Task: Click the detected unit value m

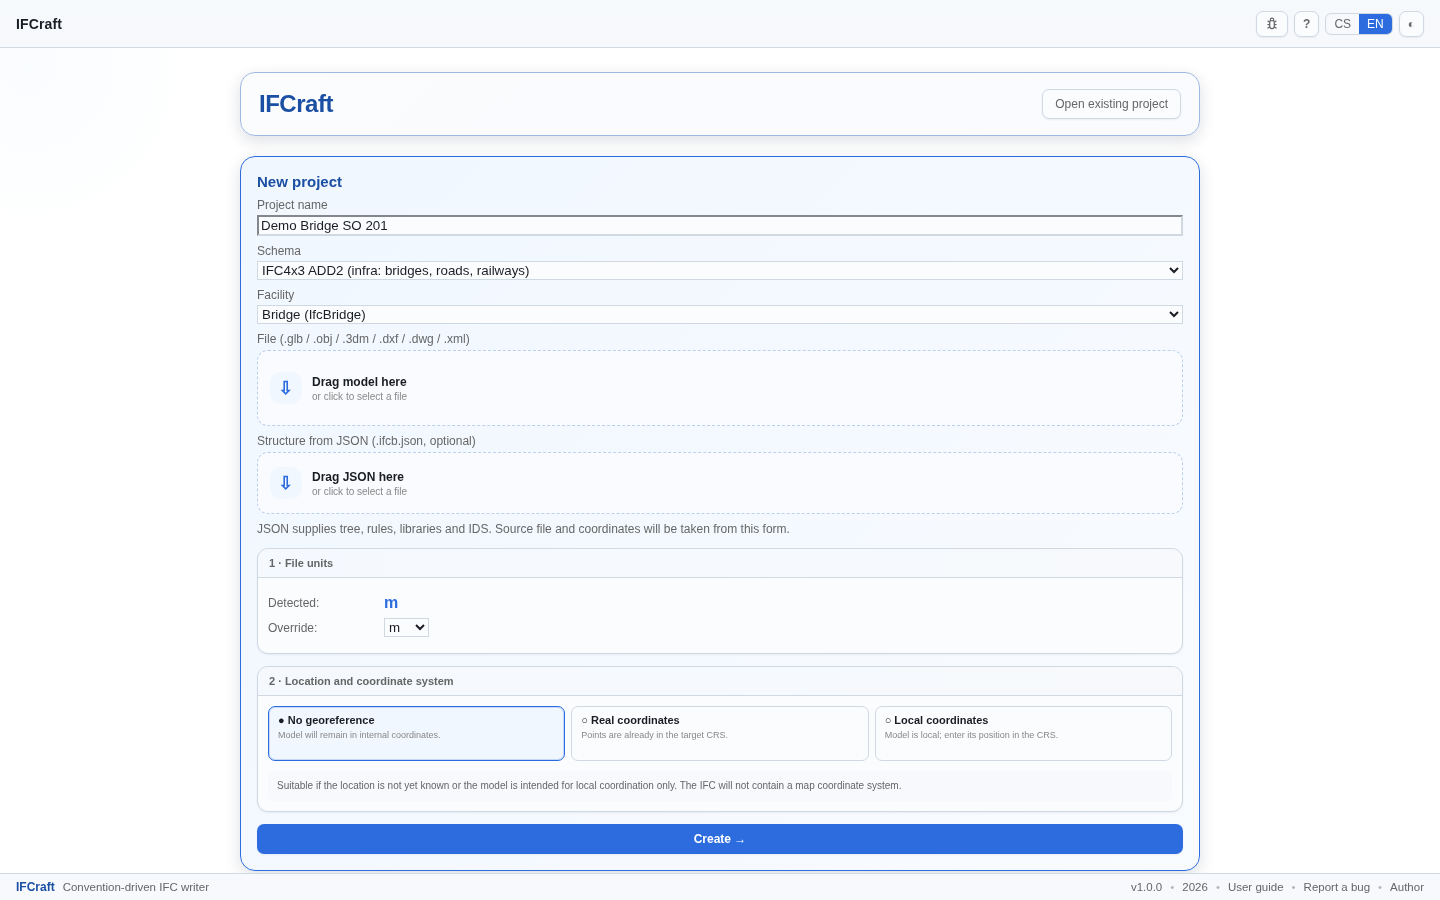Action: 391,603
